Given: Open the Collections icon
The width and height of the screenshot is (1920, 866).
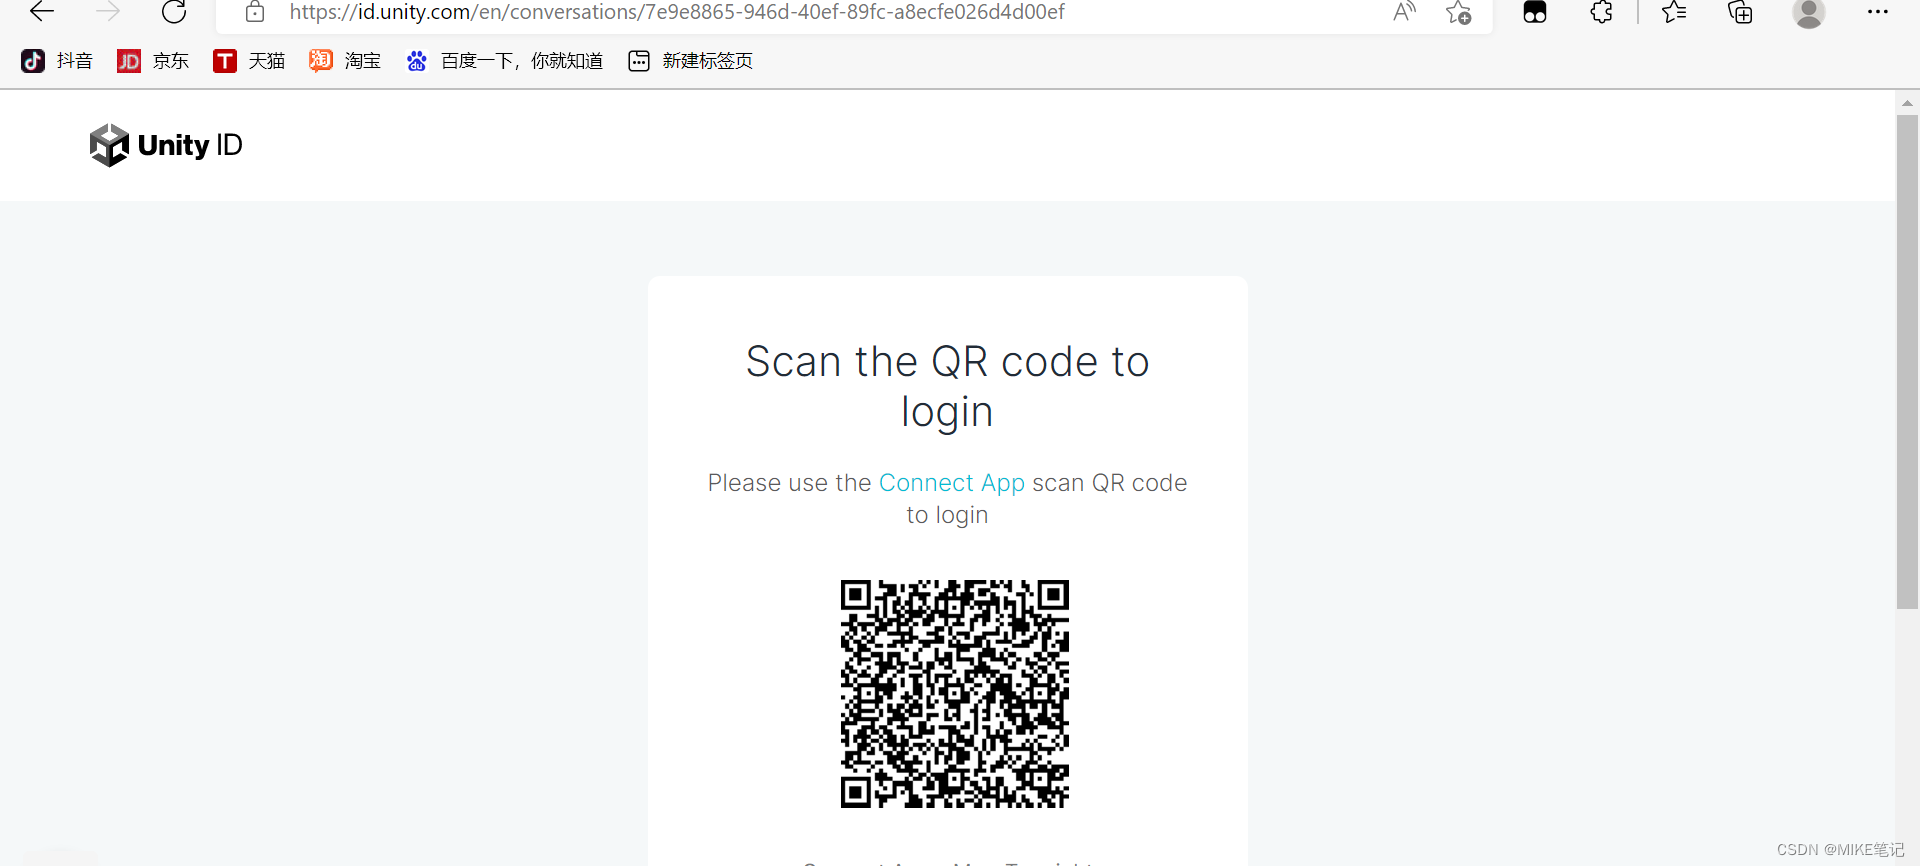Looking at the screenshot, I should [x=1740, y=12].
